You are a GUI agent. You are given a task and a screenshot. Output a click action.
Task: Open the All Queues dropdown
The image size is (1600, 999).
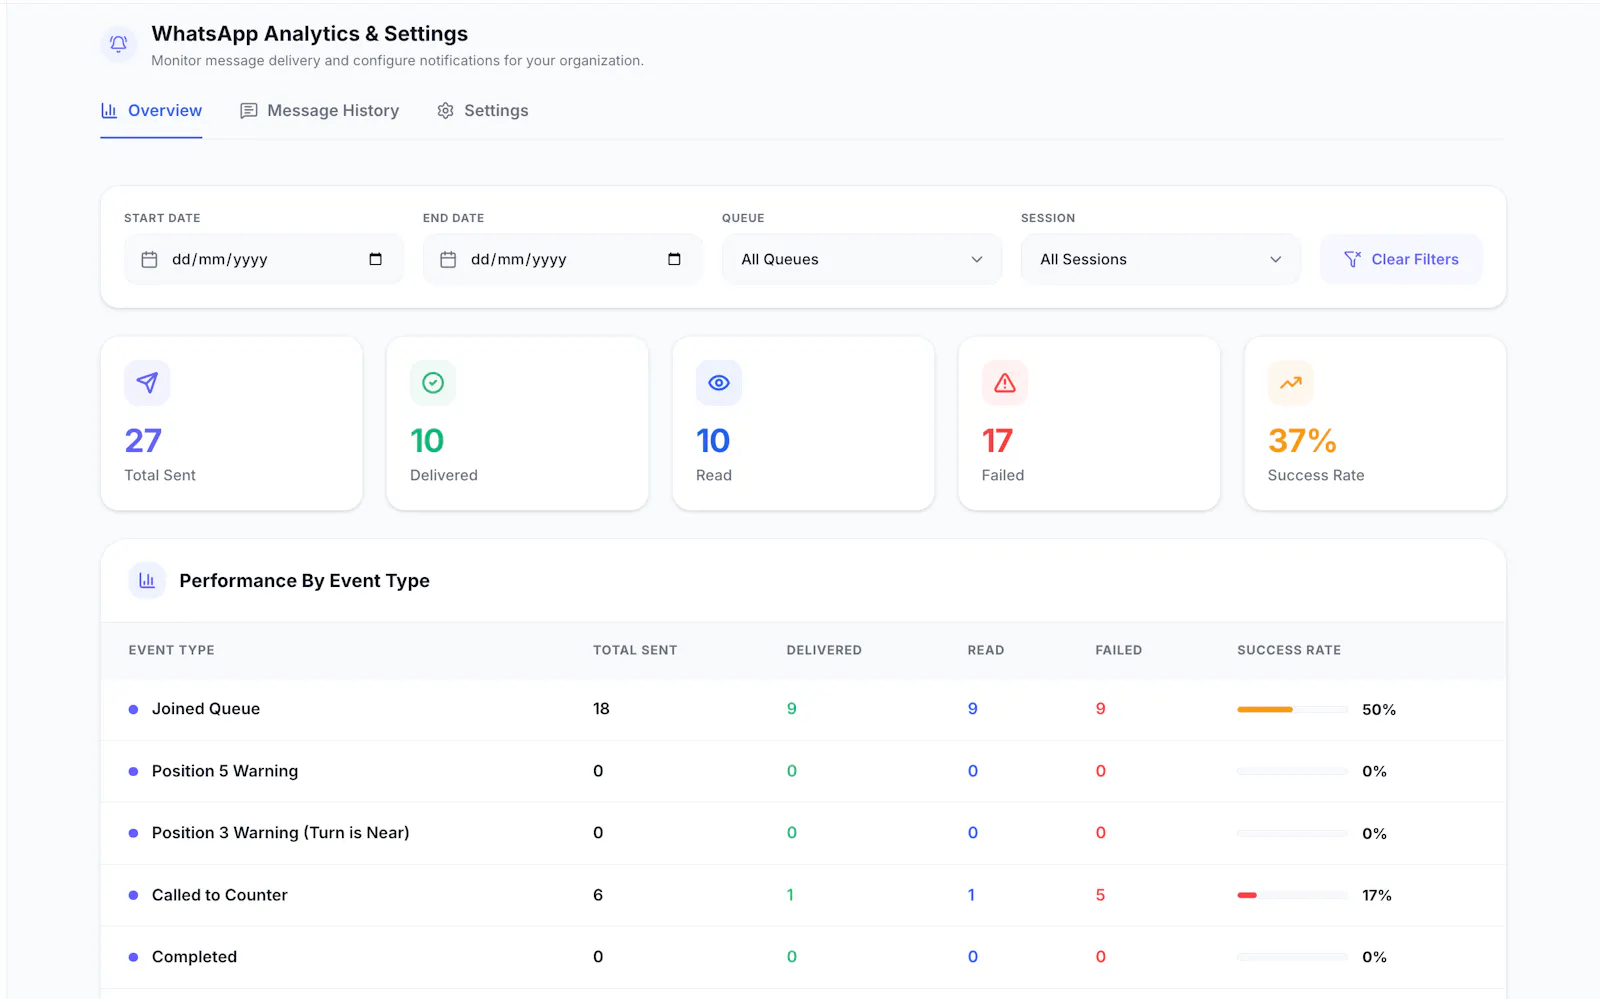point(862,259)
